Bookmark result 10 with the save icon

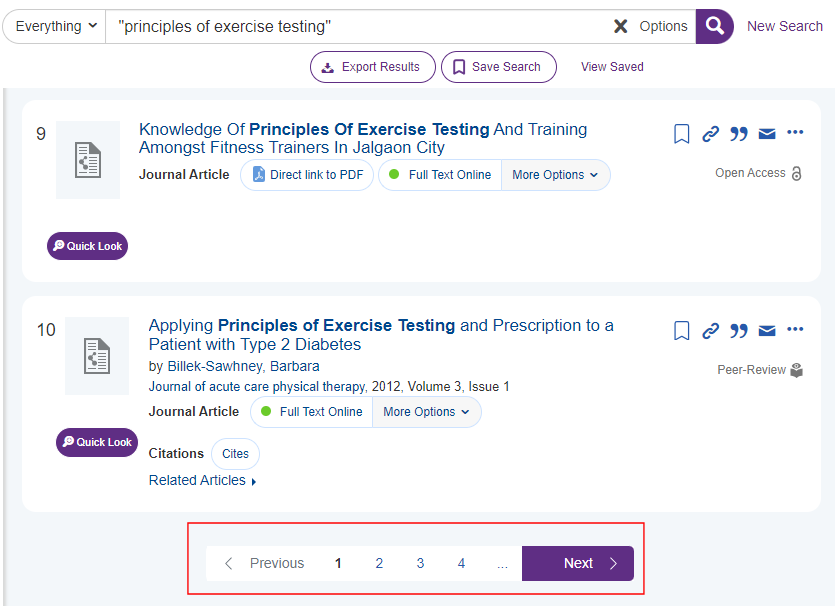point(681,330)
